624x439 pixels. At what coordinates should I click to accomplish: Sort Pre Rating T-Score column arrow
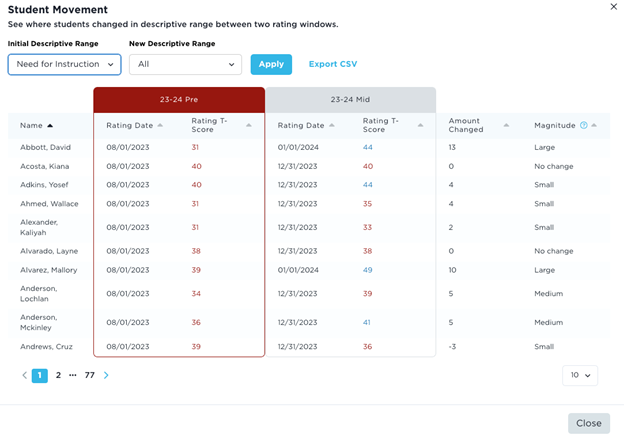(249, 126)
